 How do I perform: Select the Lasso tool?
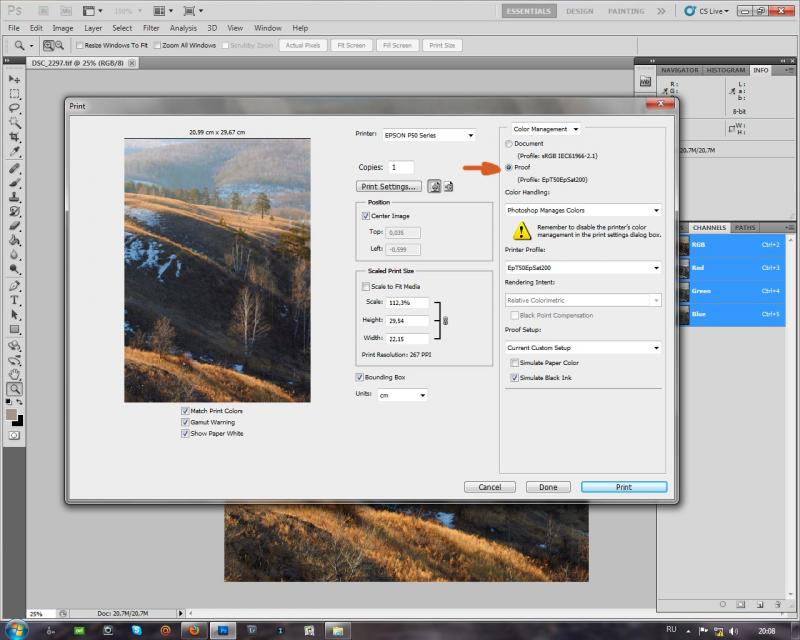click(x=14, y=108)
